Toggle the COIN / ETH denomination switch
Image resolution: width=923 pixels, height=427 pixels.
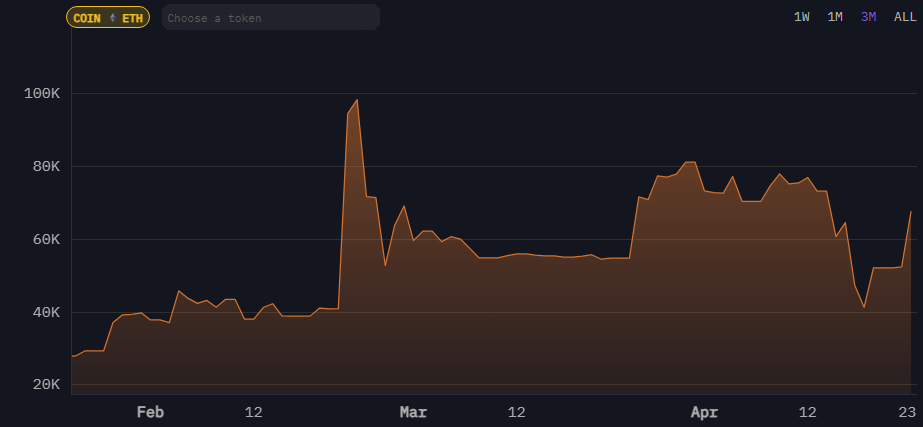[x=108, y=18]
